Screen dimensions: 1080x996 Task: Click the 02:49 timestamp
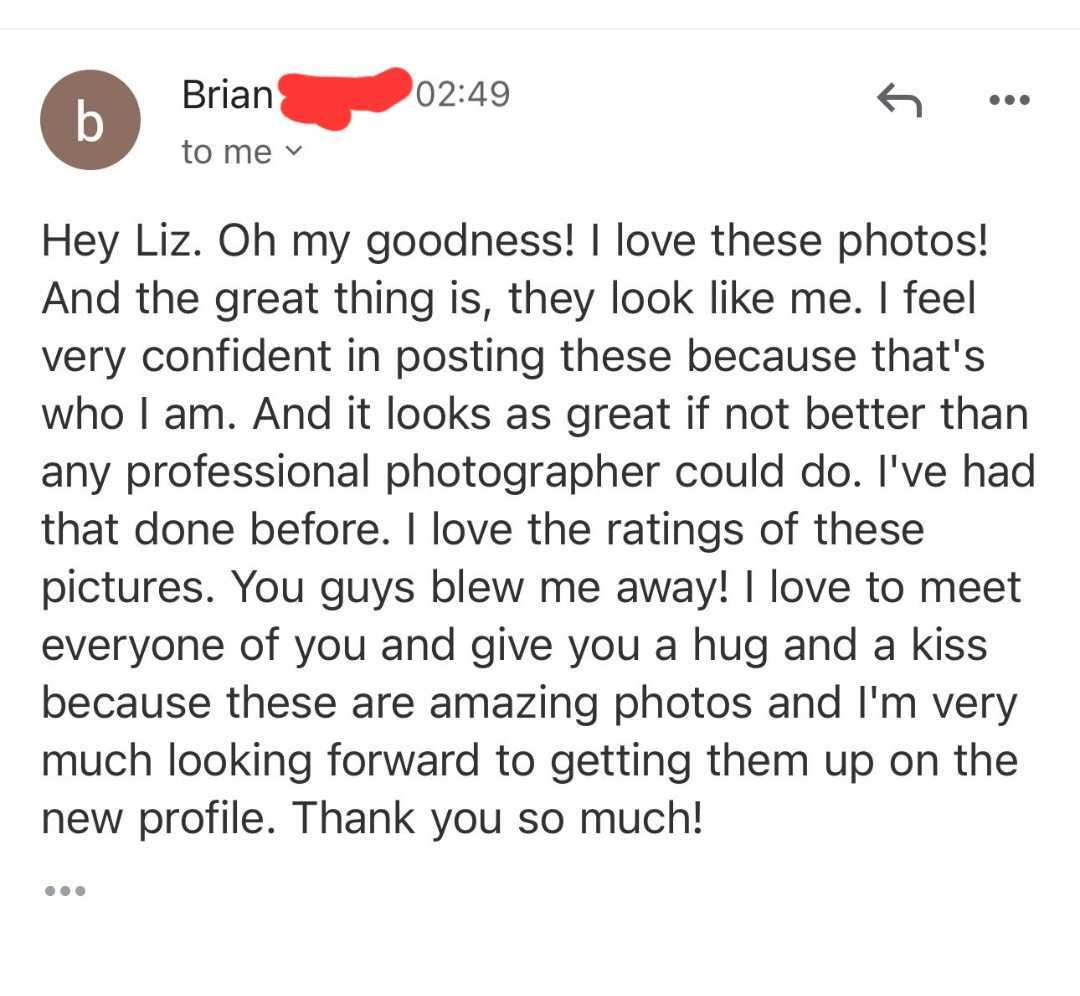pyautogui.click(x=462, y=95)
